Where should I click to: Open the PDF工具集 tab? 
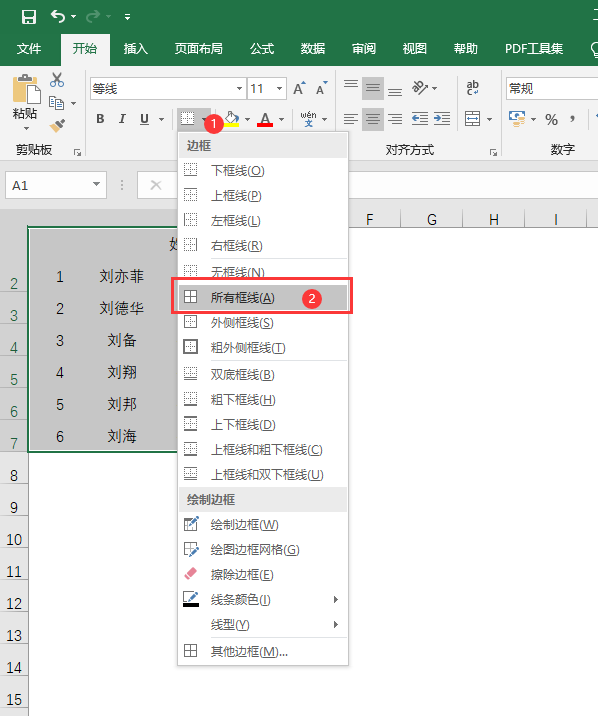(534, 48)
